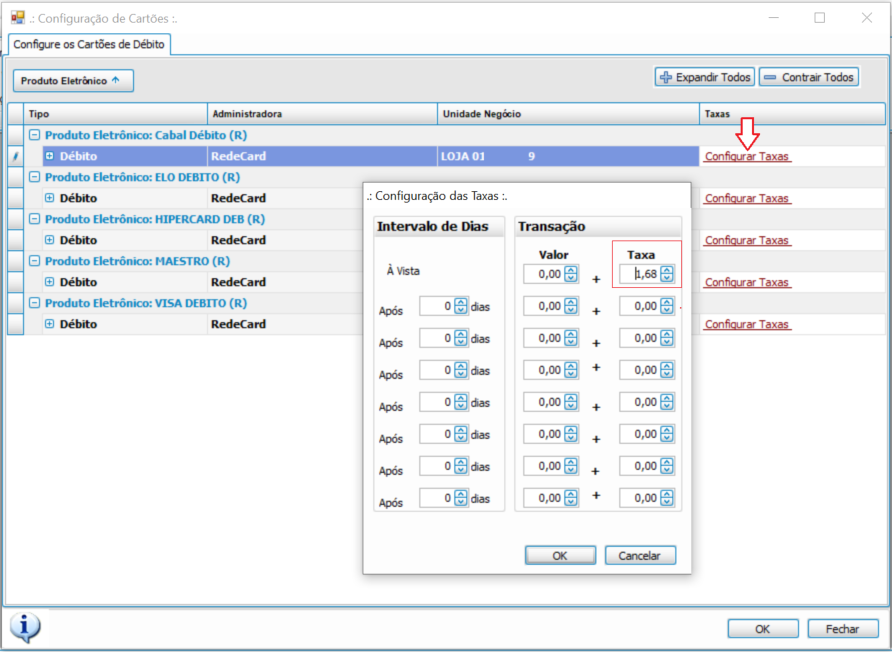892x652 pixels.
Task: Click Cancelar in the taxas dialog
Action: tap(640, 555)
